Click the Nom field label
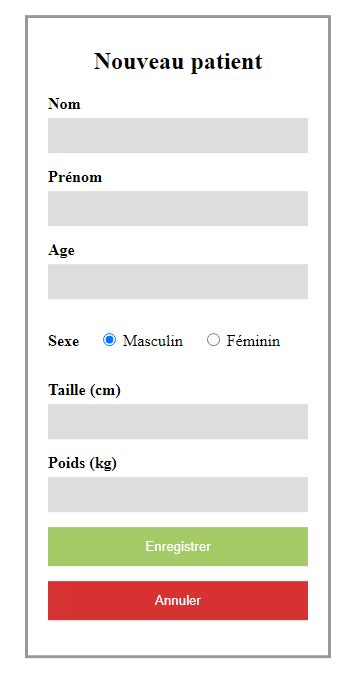This screenshot has width=363, height=679. [64, 104]
